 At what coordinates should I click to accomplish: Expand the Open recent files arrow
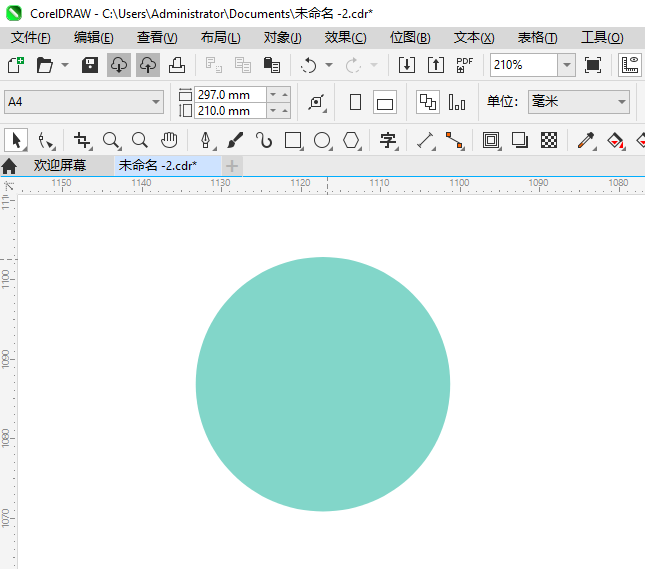pos(65,65)
